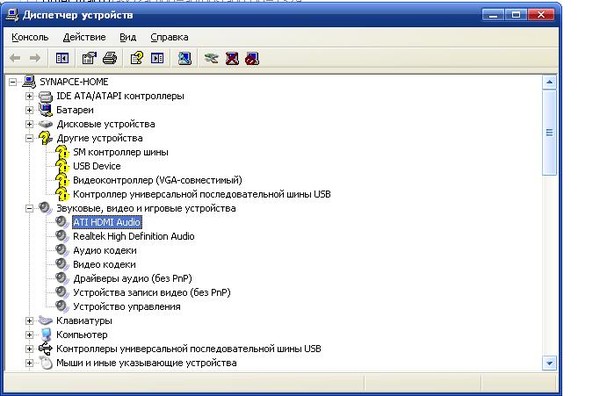Click the toolbar icon with red X
This screenshot has height=396, width=600.
click(x=232, y=58)
